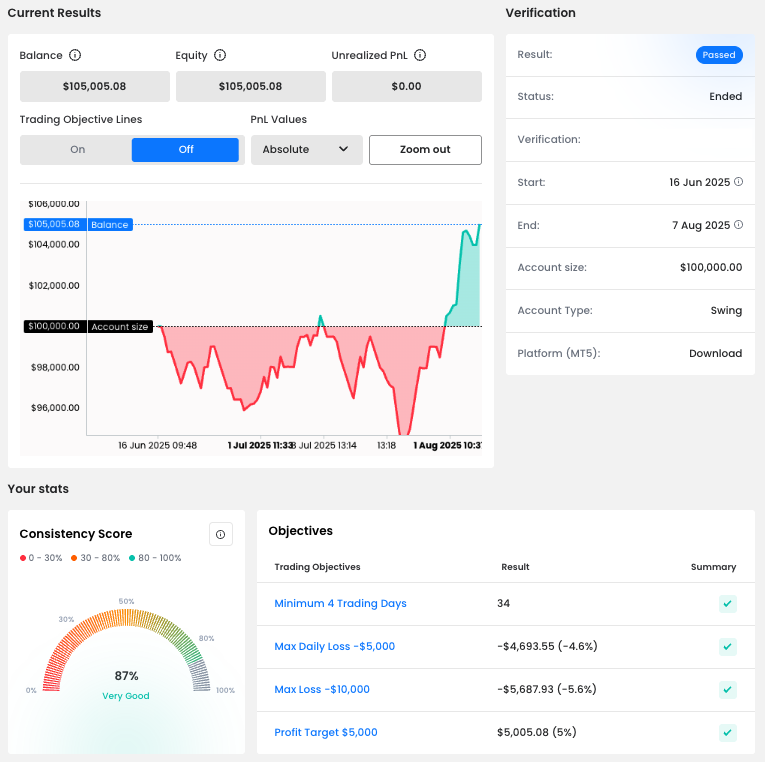Click the Balance info icon
765x762 pixels.
click(75, 56)
